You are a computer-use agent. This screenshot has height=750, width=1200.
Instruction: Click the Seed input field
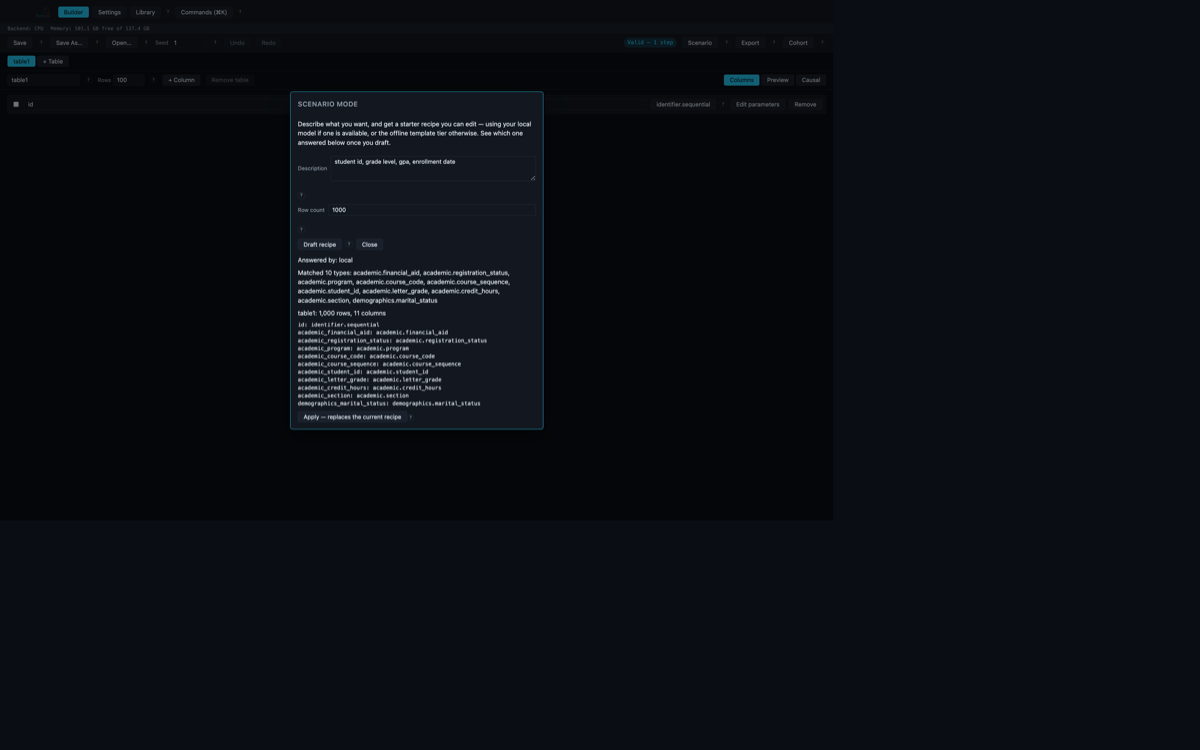(189, 43)
